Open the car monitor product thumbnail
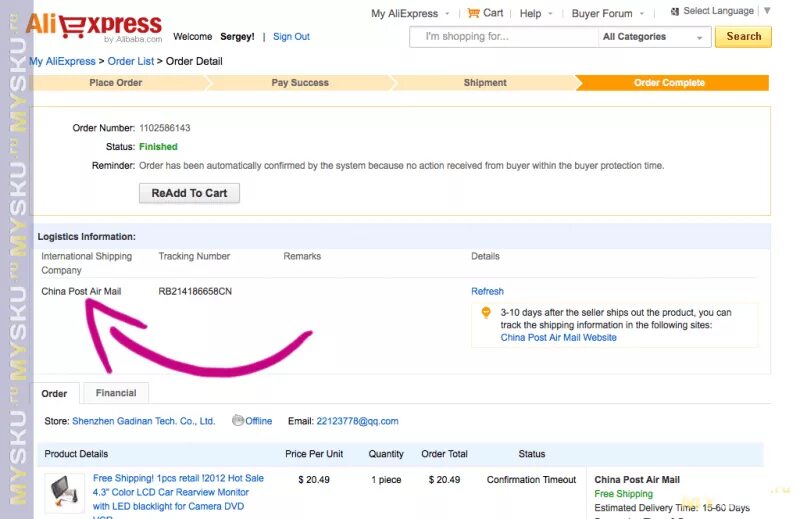800x519 pixels. (64, 492)
